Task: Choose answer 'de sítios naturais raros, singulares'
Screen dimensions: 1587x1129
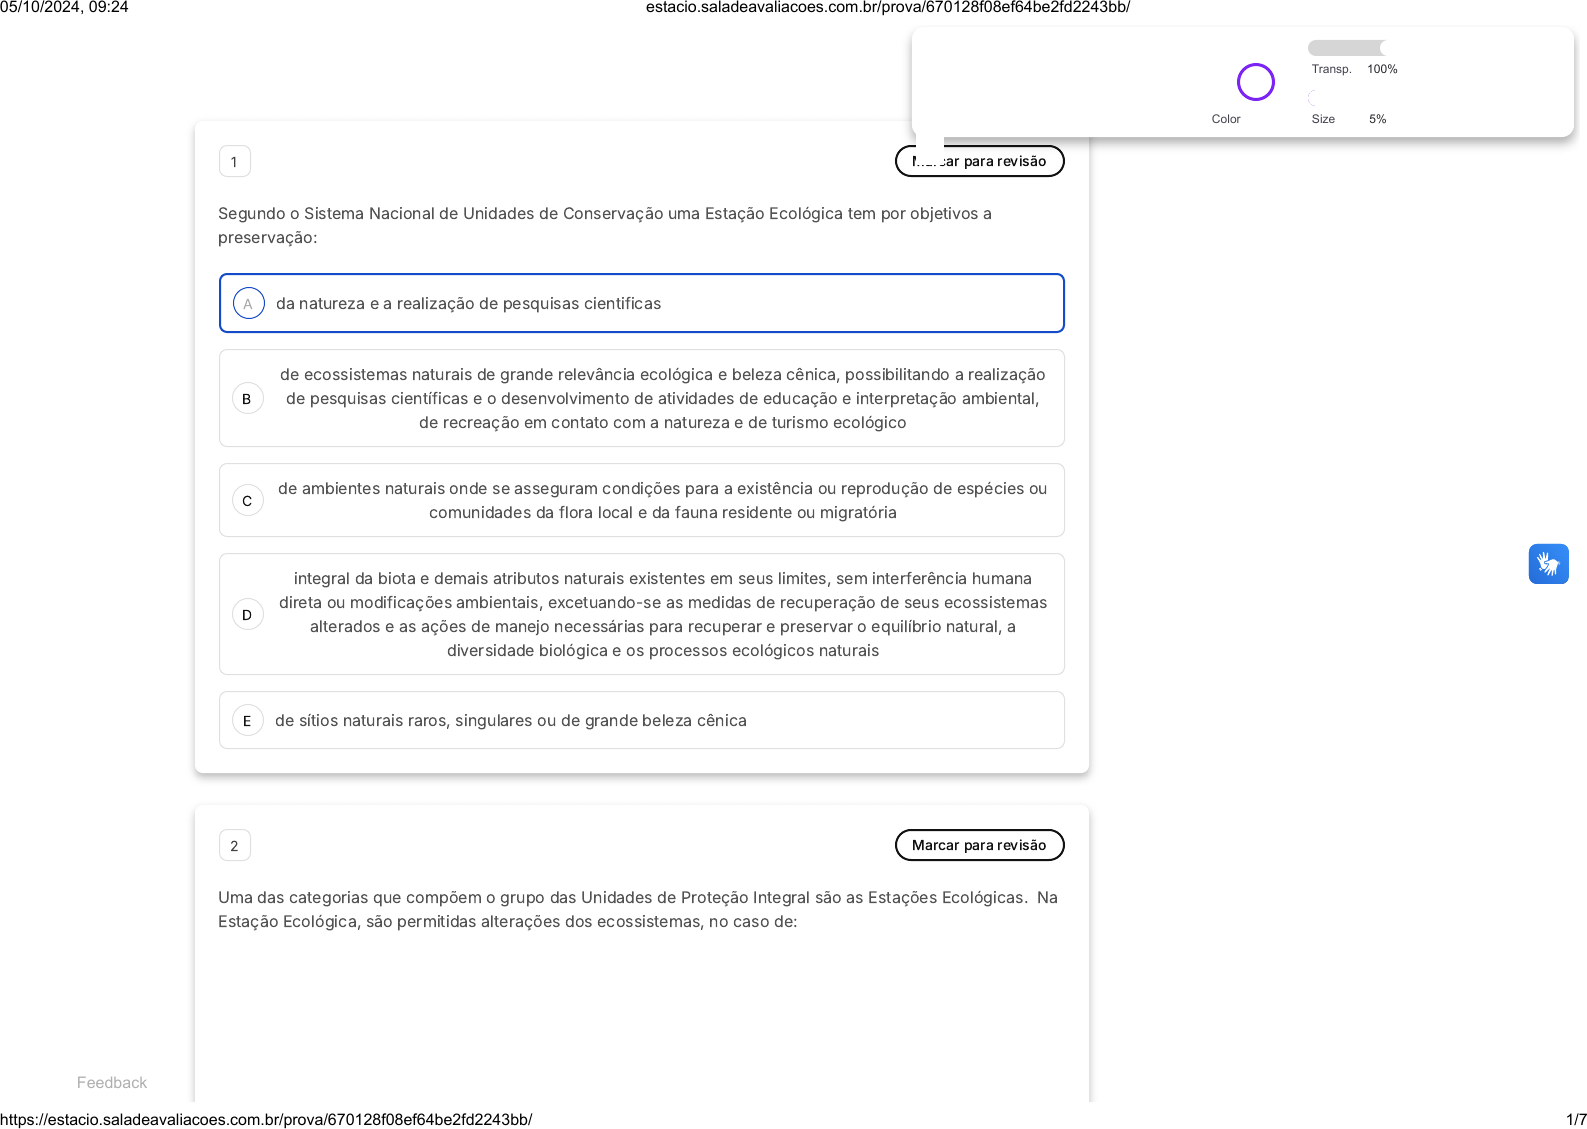Action: (x=510, y=721)
